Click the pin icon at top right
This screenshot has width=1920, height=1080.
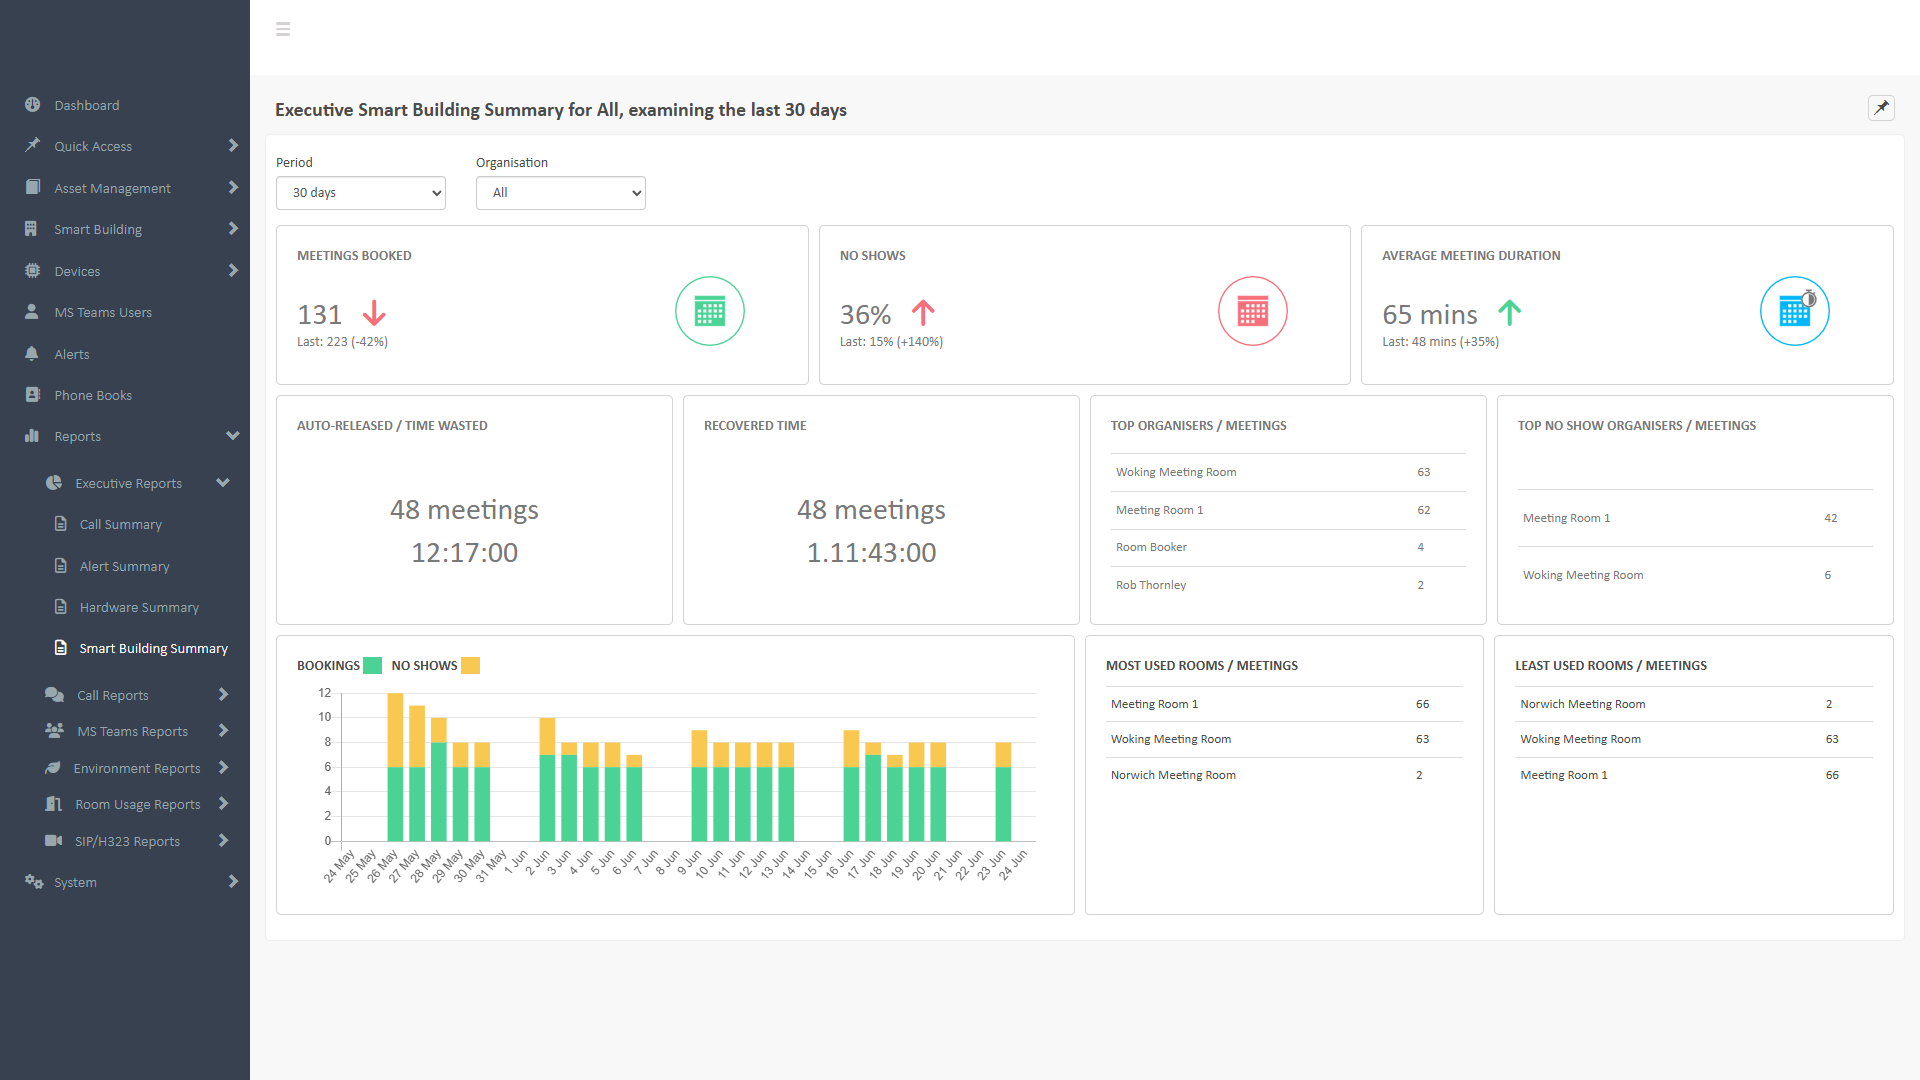tap(1881, 108)
